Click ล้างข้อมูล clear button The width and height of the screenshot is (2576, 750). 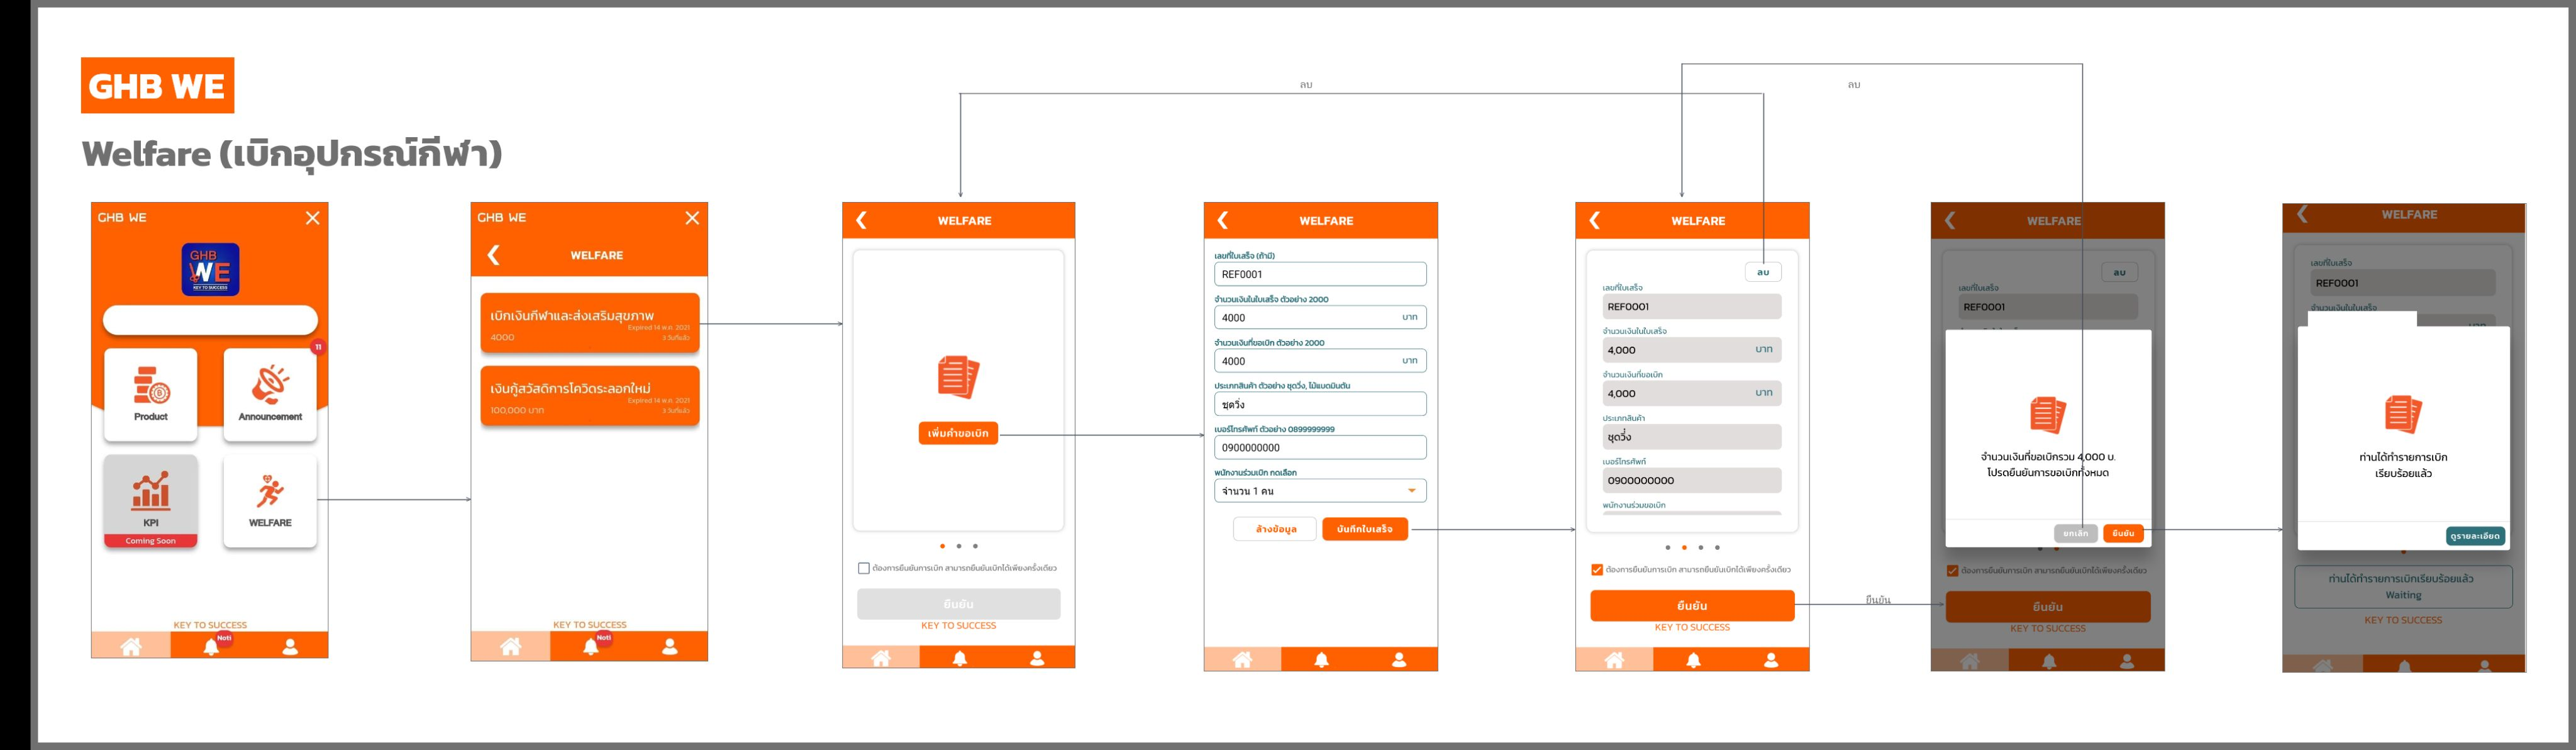pyautogui.click(x=1275, y=529)
